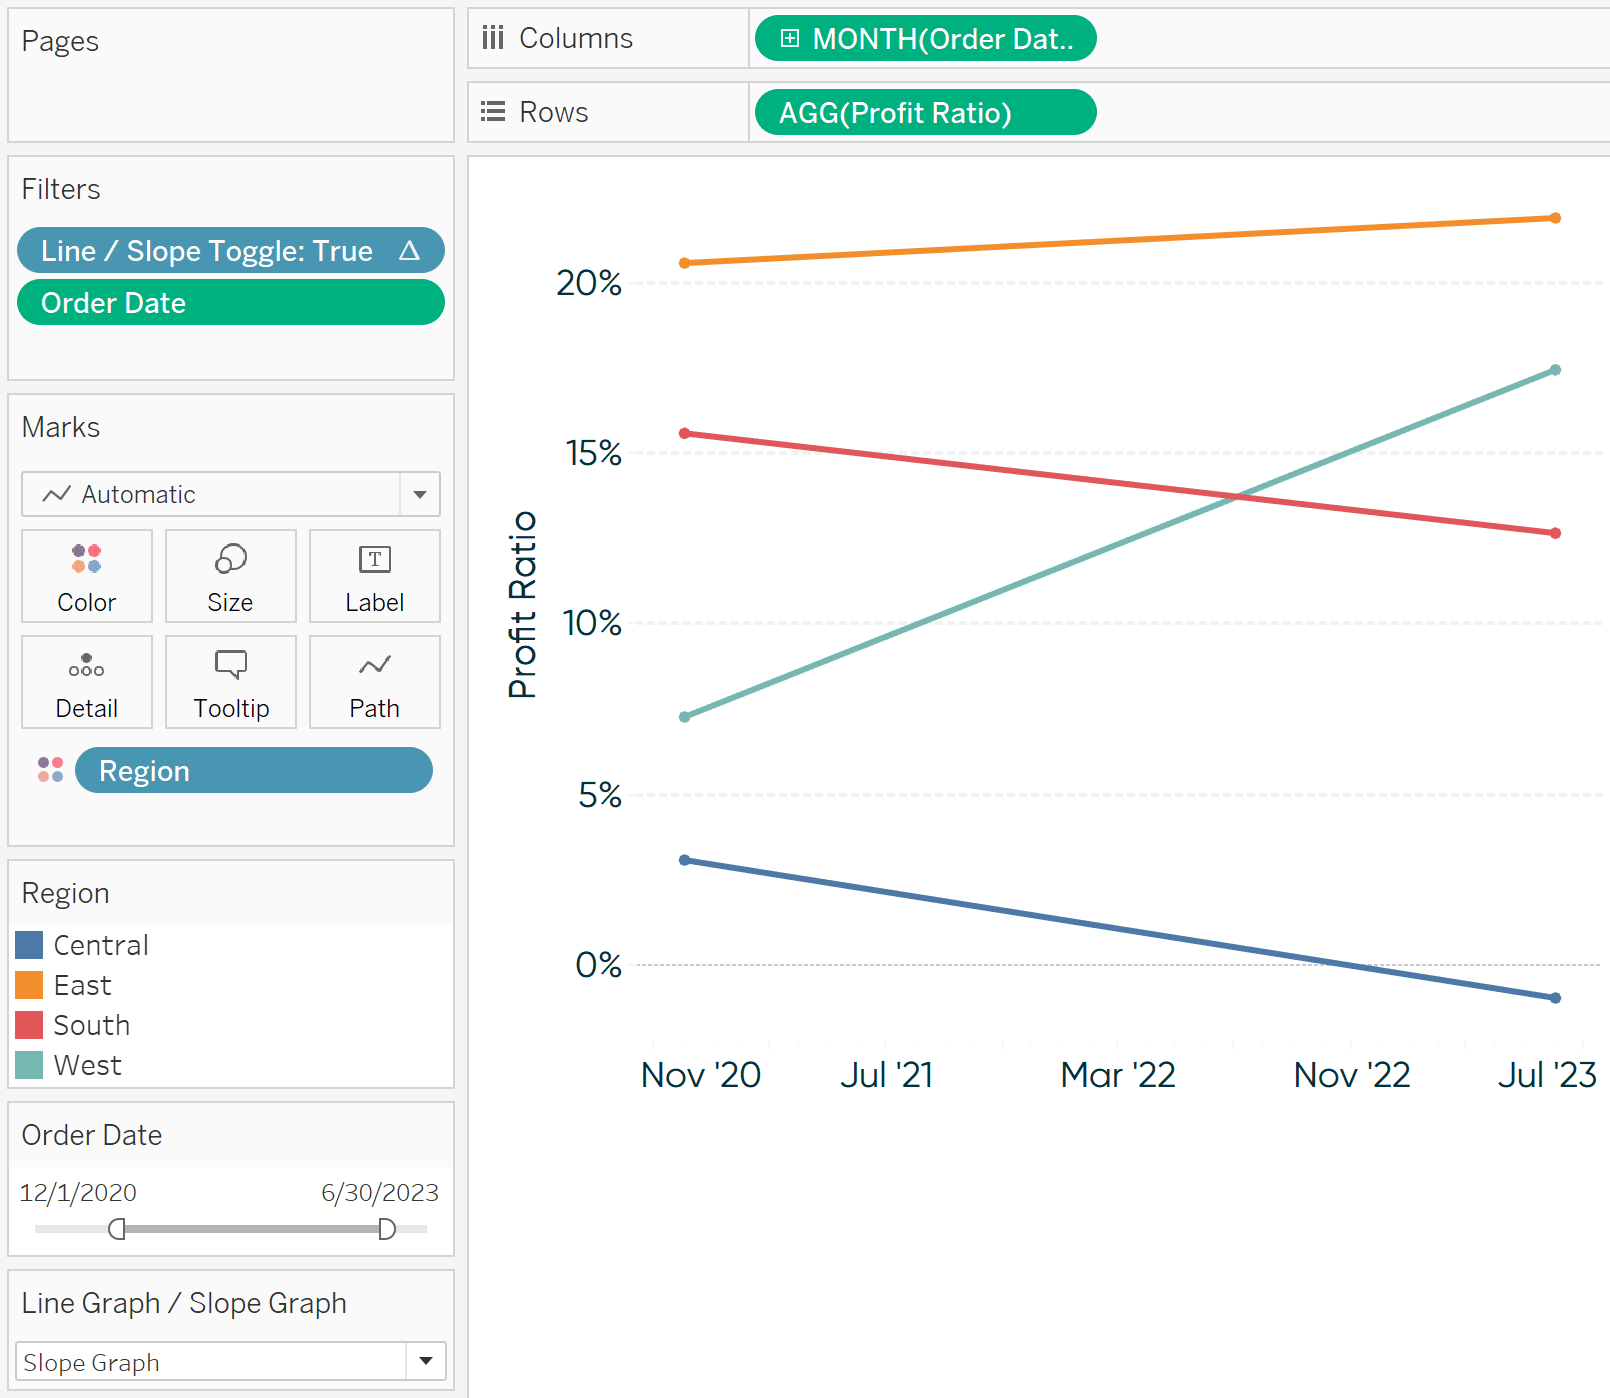Select the East legend entry
This screenshot has width=1610, height=1398.
[x=82, y=985]
